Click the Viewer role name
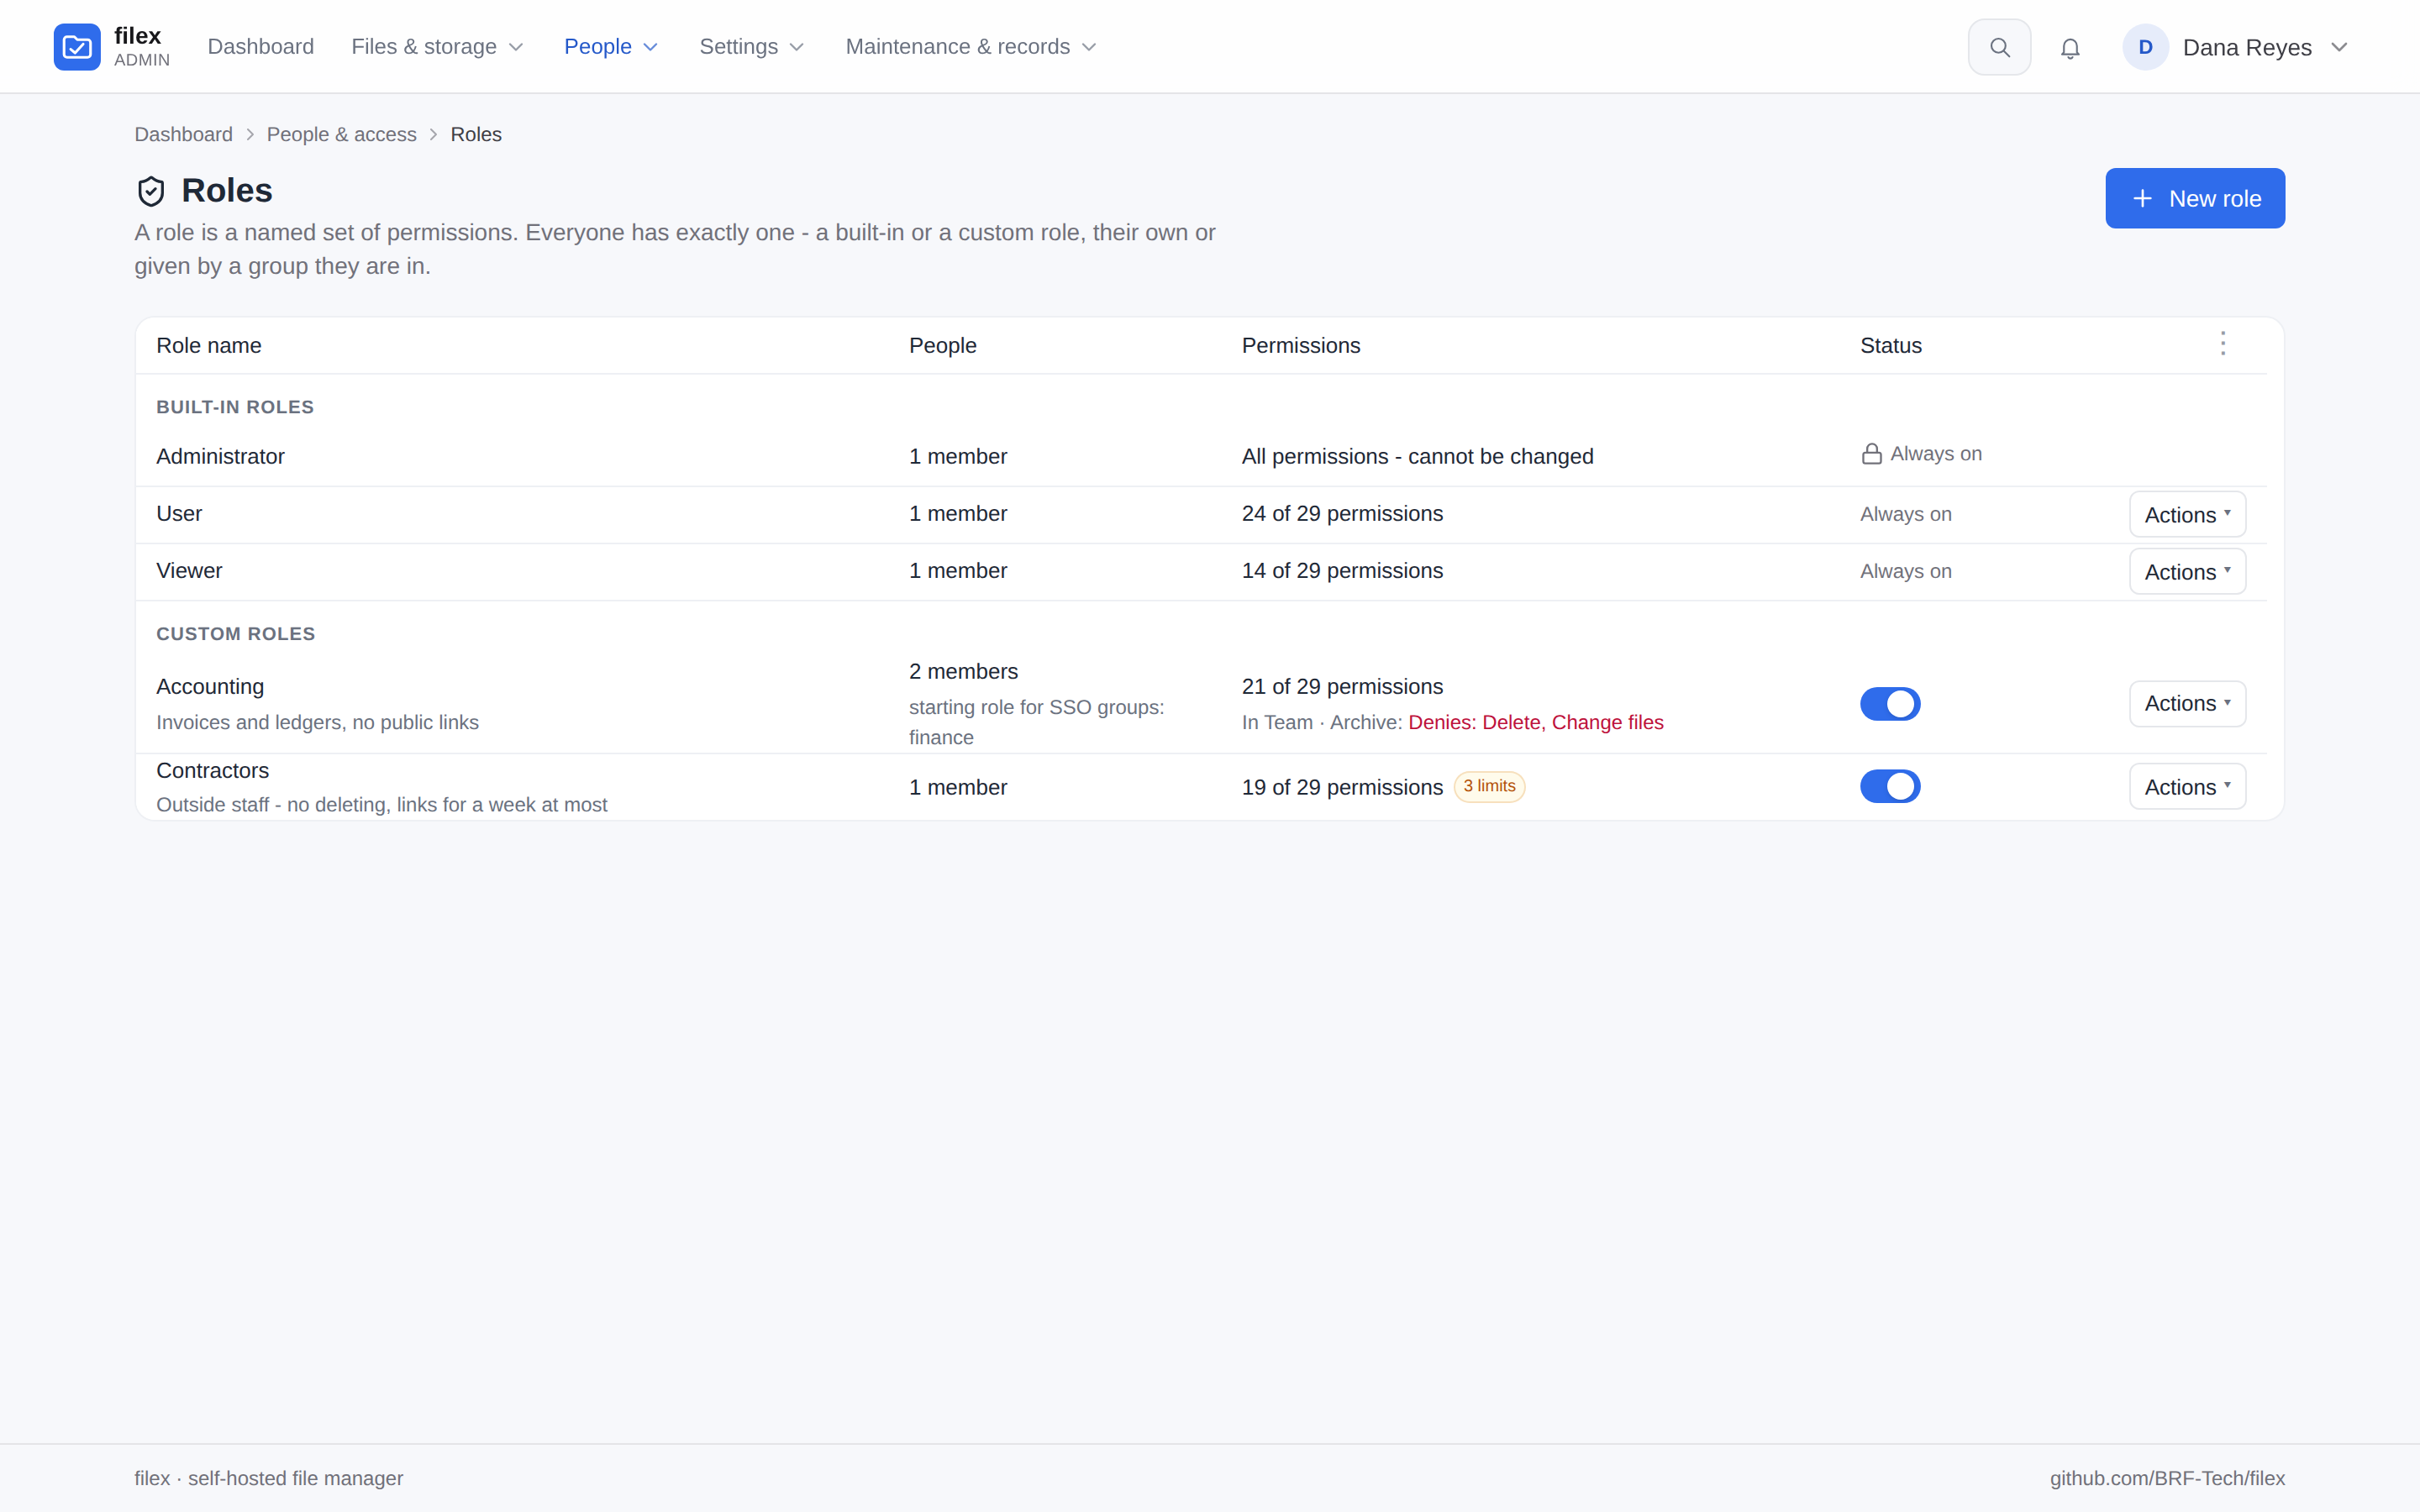2420x1512 pixels. pyautogui.click(x=189, y=570)
